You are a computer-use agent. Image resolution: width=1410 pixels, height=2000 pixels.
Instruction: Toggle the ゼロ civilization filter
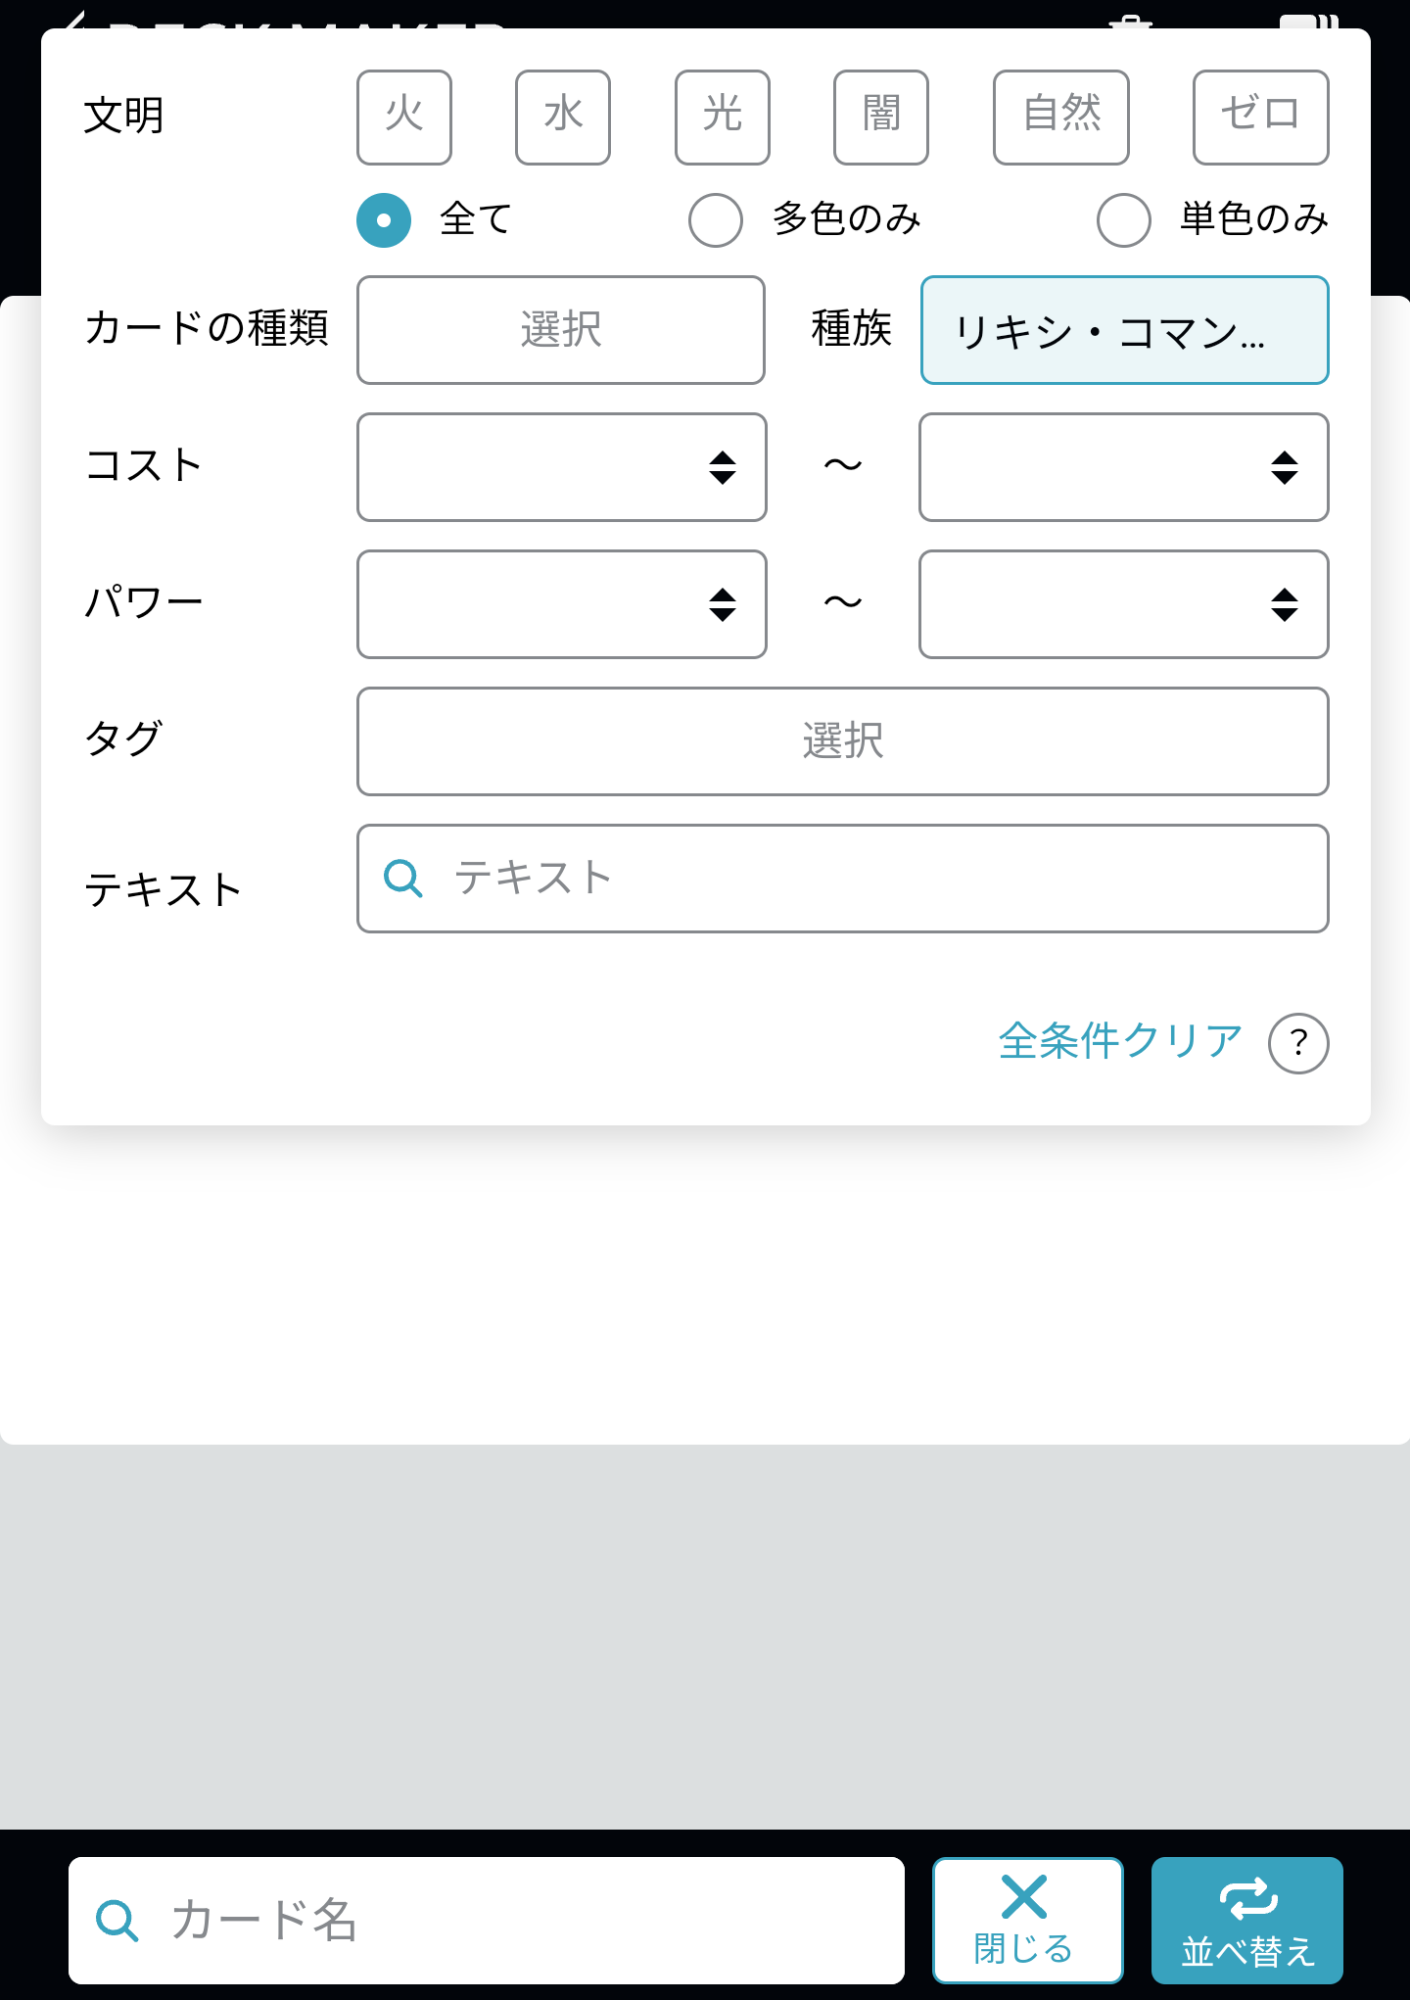[x=1260, y=117]
